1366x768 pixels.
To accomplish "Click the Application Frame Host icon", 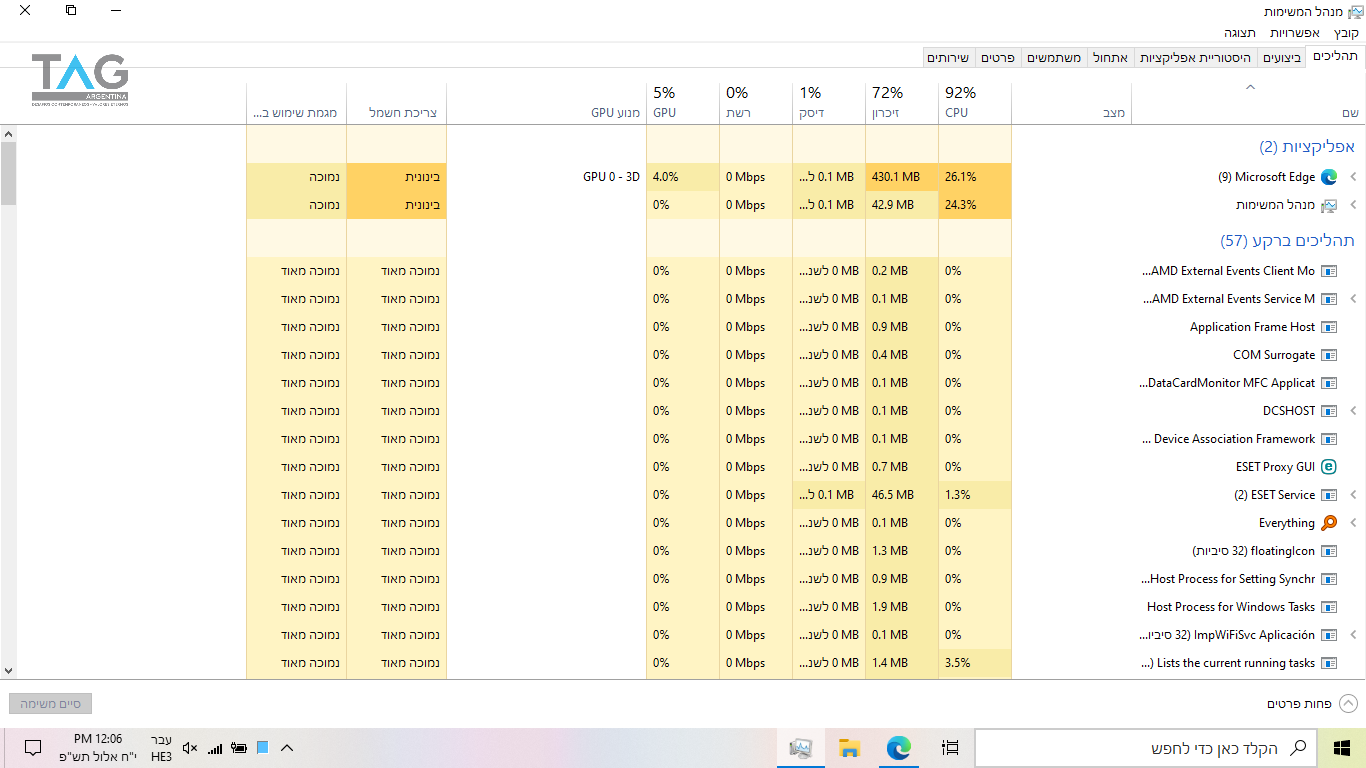I will pos(1329,327).
